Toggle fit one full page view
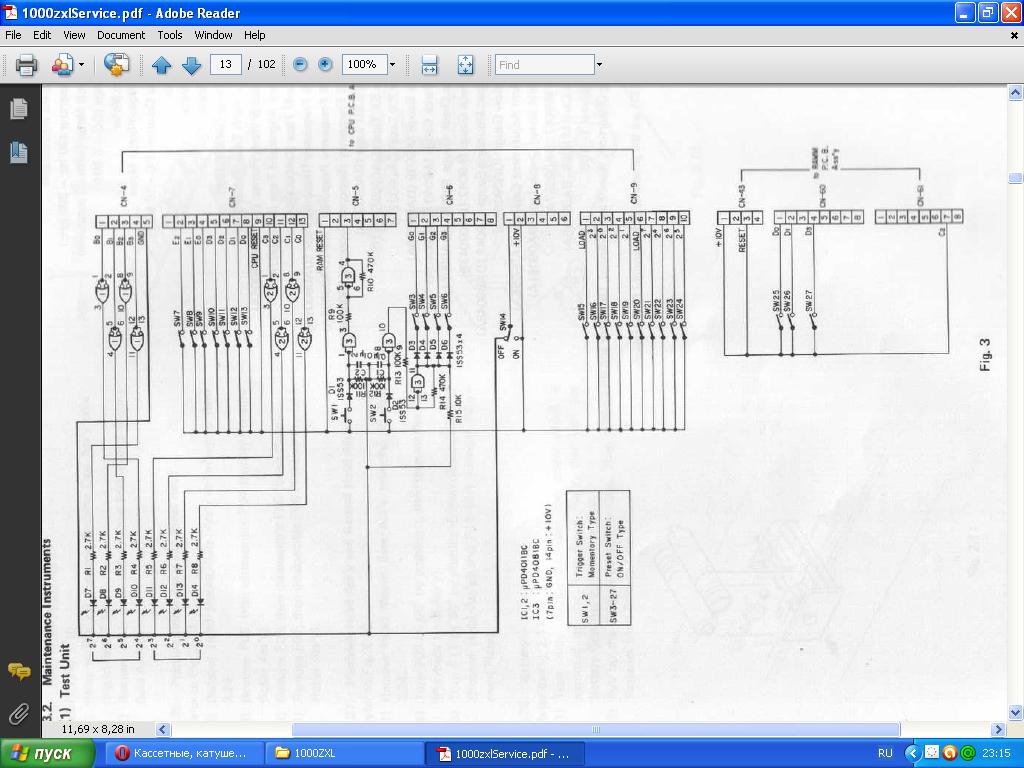Viewport: 1024px width, 768px height. pos(465,65)
